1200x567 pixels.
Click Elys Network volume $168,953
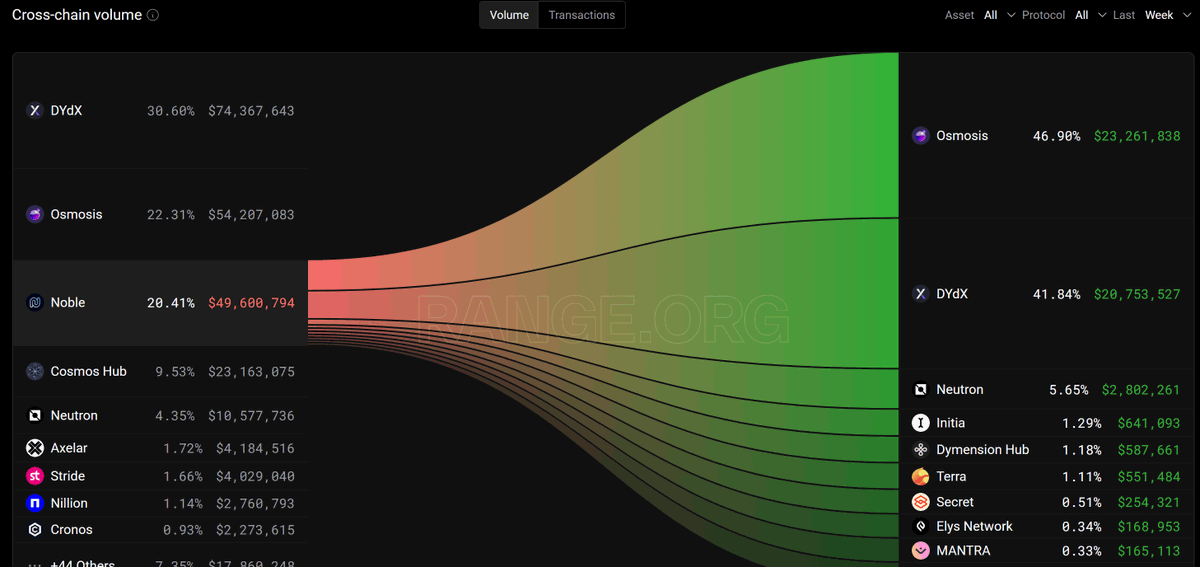1149,527
